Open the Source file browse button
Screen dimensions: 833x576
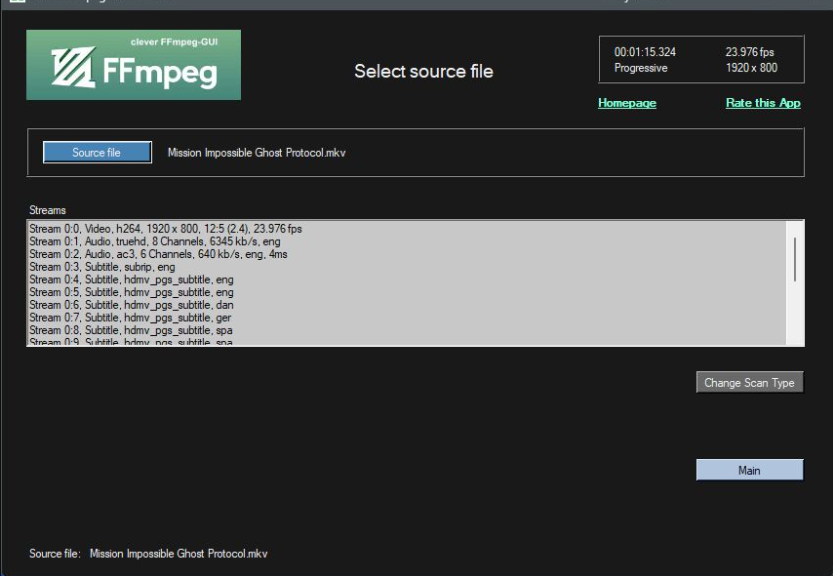pos(97,153)
